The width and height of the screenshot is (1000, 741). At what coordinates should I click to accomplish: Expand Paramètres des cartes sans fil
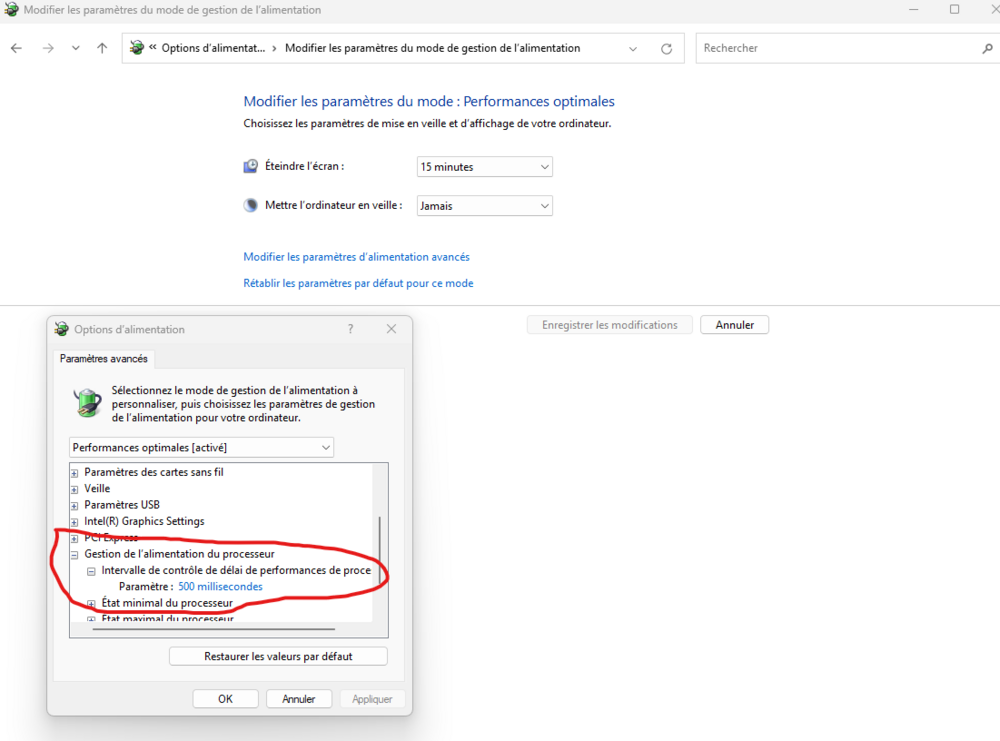[x=75, y=473]
